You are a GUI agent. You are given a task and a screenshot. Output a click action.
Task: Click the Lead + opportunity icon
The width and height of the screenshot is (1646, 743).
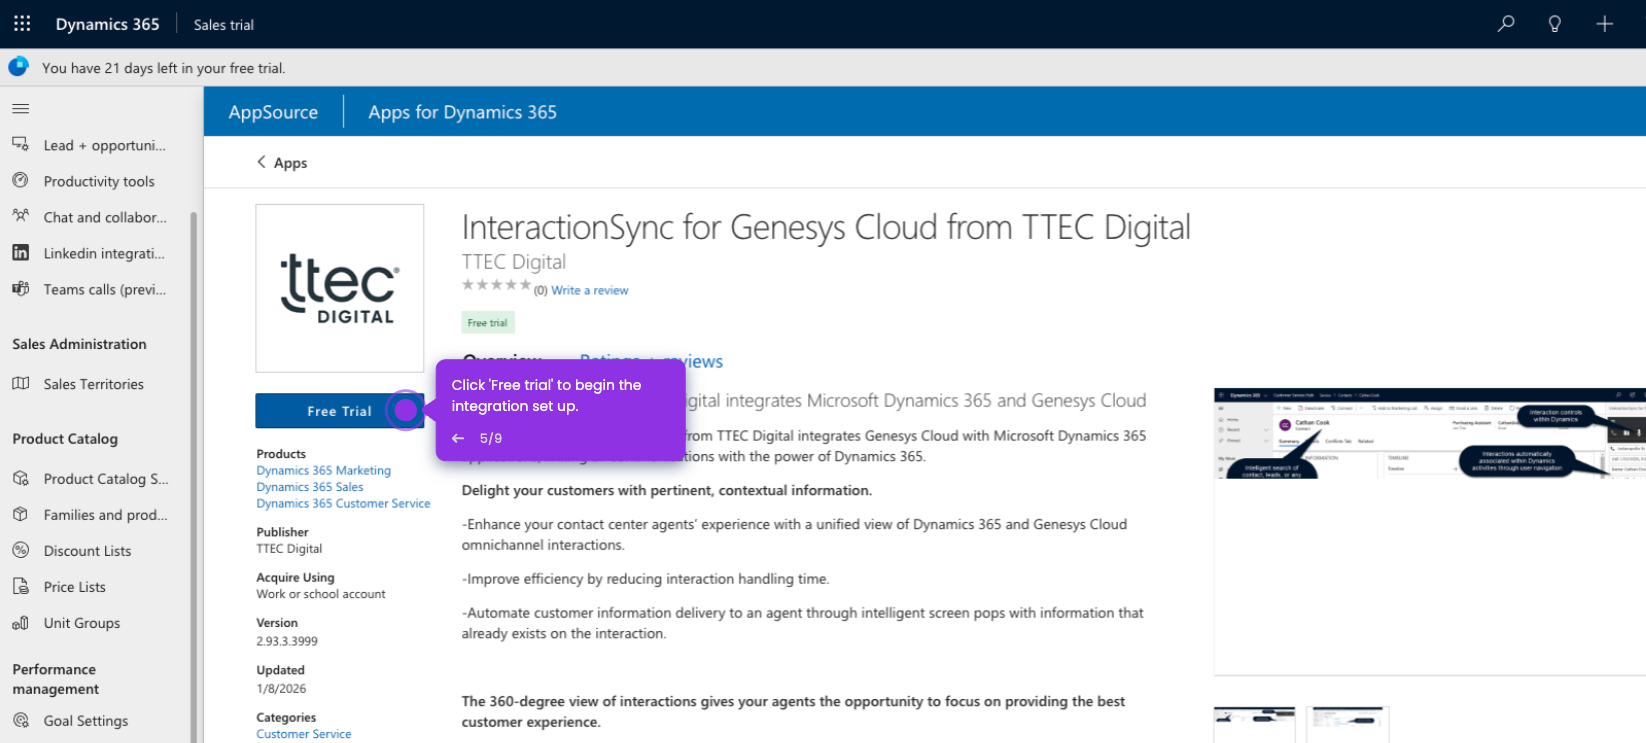point(21,145)
